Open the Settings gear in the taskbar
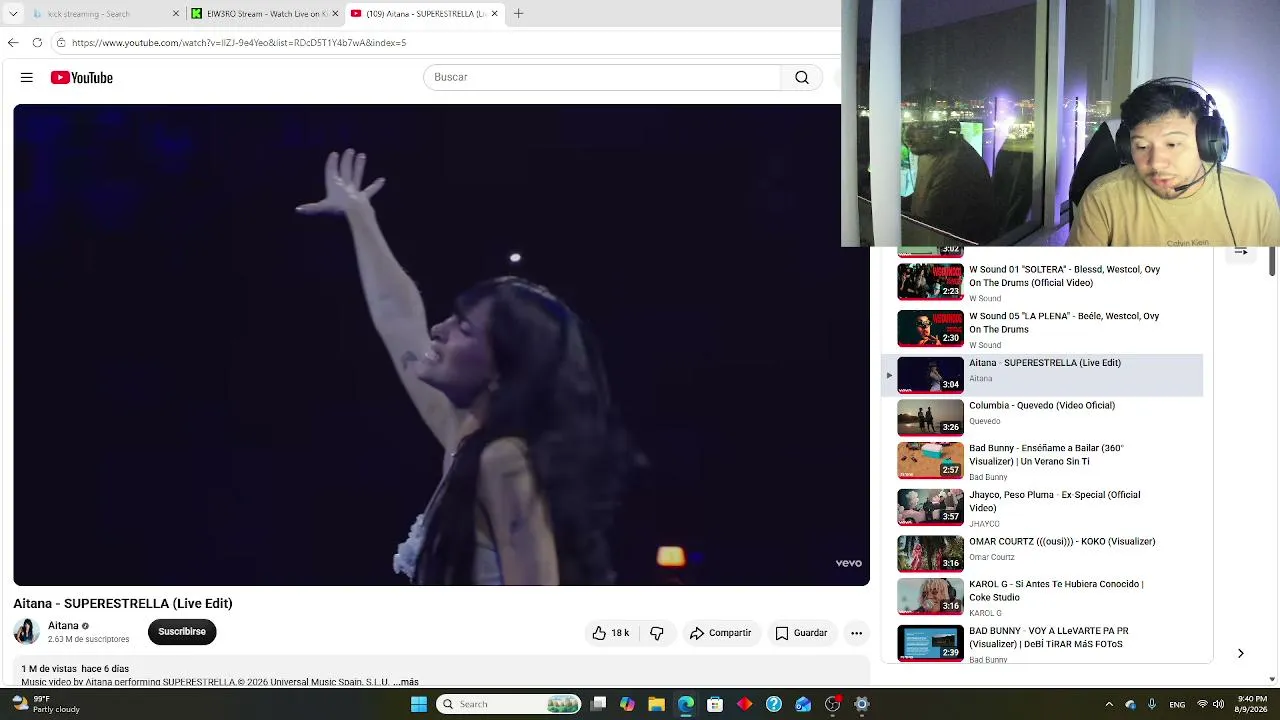The height and width of the screenshot is (720, 1280). coord(862,704)
